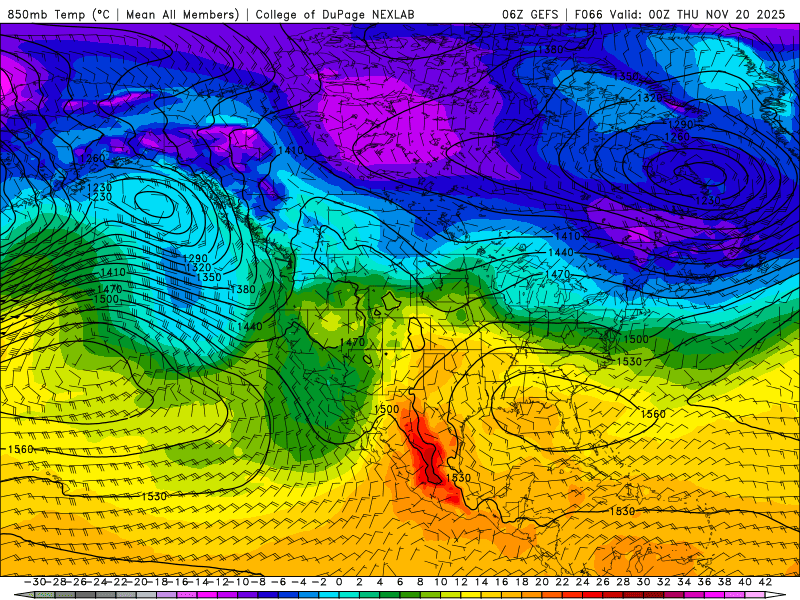Screen dimensions: 800x600
Task: Click the 1380 contour label near top right
Action: [x=551, y=49]
